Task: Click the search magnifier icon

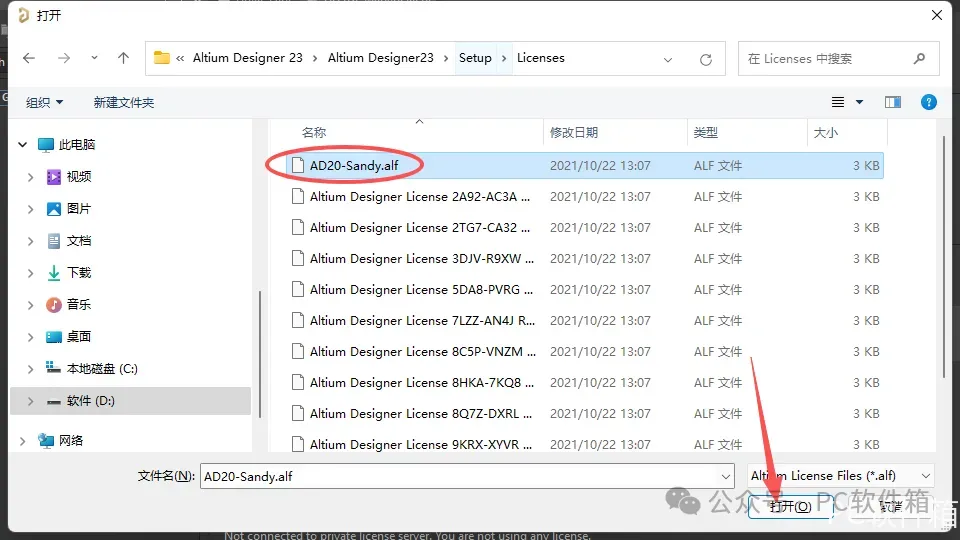Action: (x=920, y=59)
